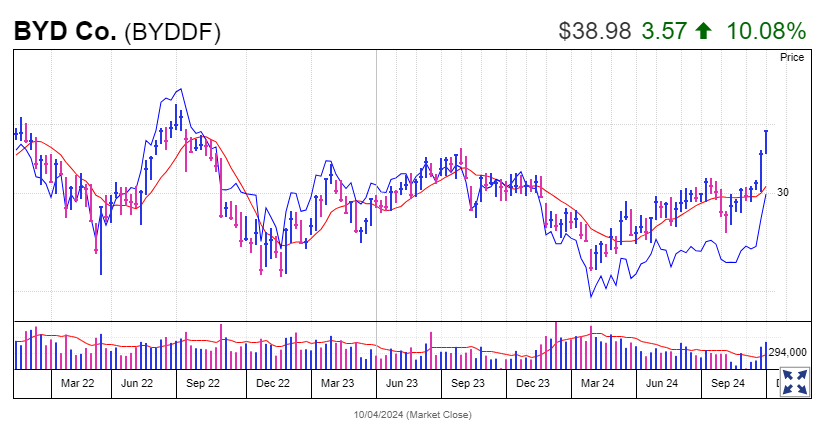820x427 pixels.
Task: Click the expand chart fullscreen icon
Action: click(794, 382)
